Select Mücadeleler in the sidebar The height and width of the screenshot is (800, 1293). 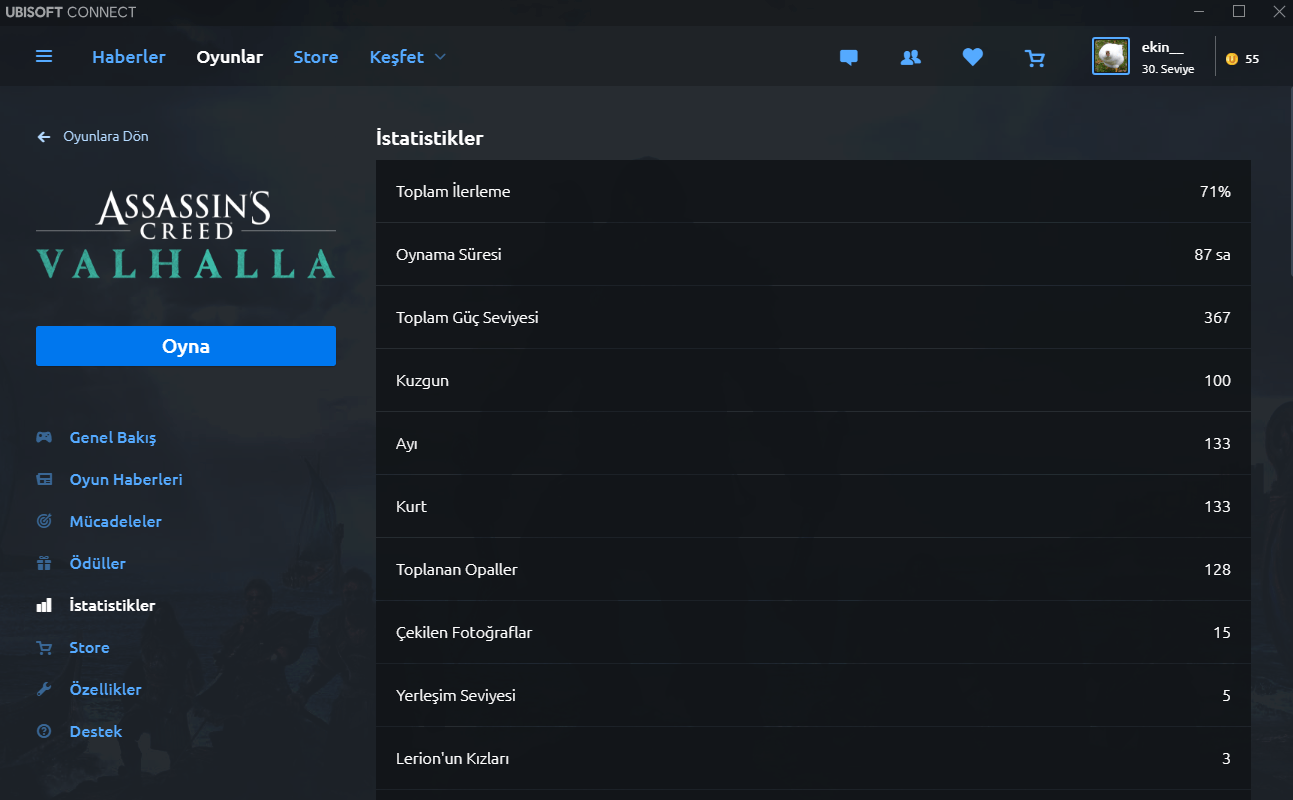pos(115,522)
